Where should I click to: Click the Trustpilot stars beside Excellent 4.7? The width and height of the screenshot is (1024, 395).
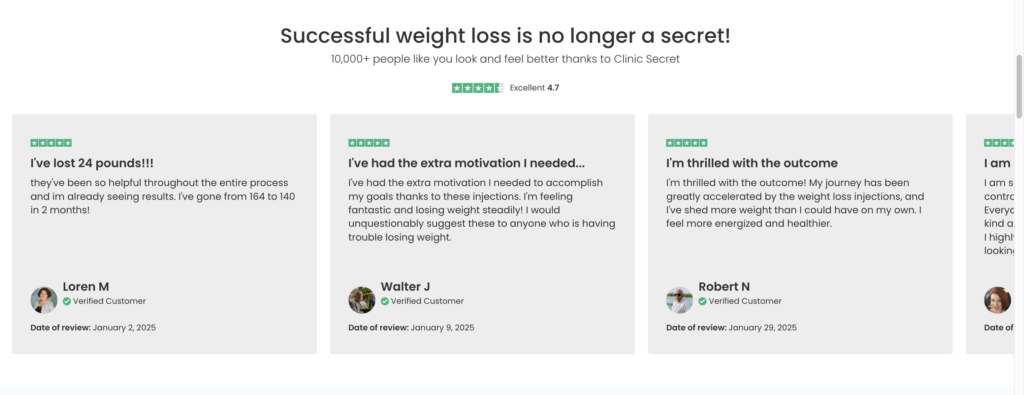click(x=477, y=87)
